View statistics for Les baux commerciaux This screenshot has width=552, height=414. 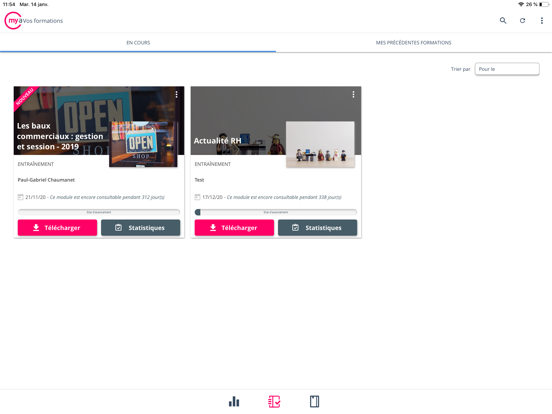tap(140, 228)
